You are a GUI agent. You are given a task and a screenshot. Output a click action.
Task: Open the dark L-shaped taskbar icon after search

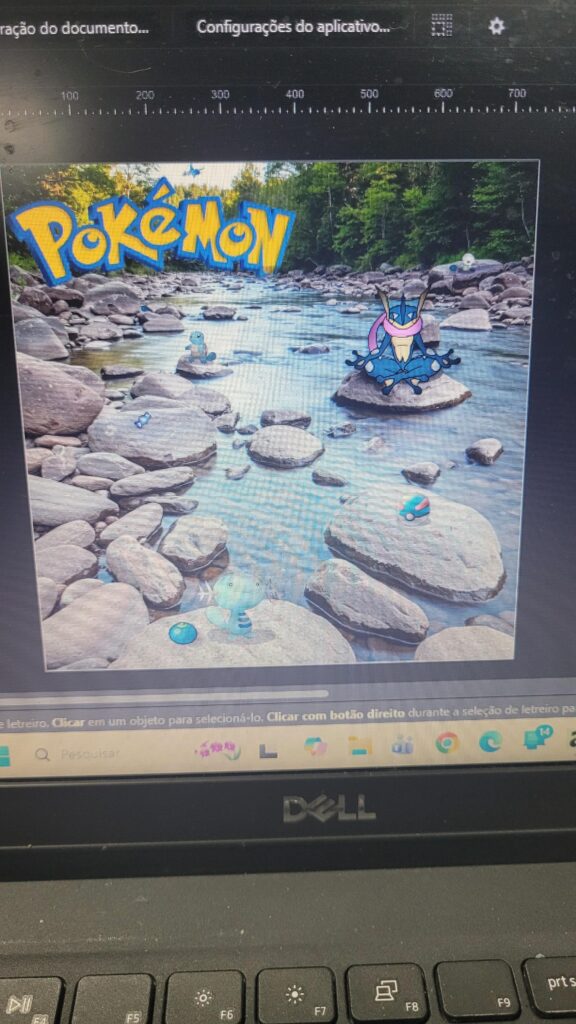(x=268, y=752)
